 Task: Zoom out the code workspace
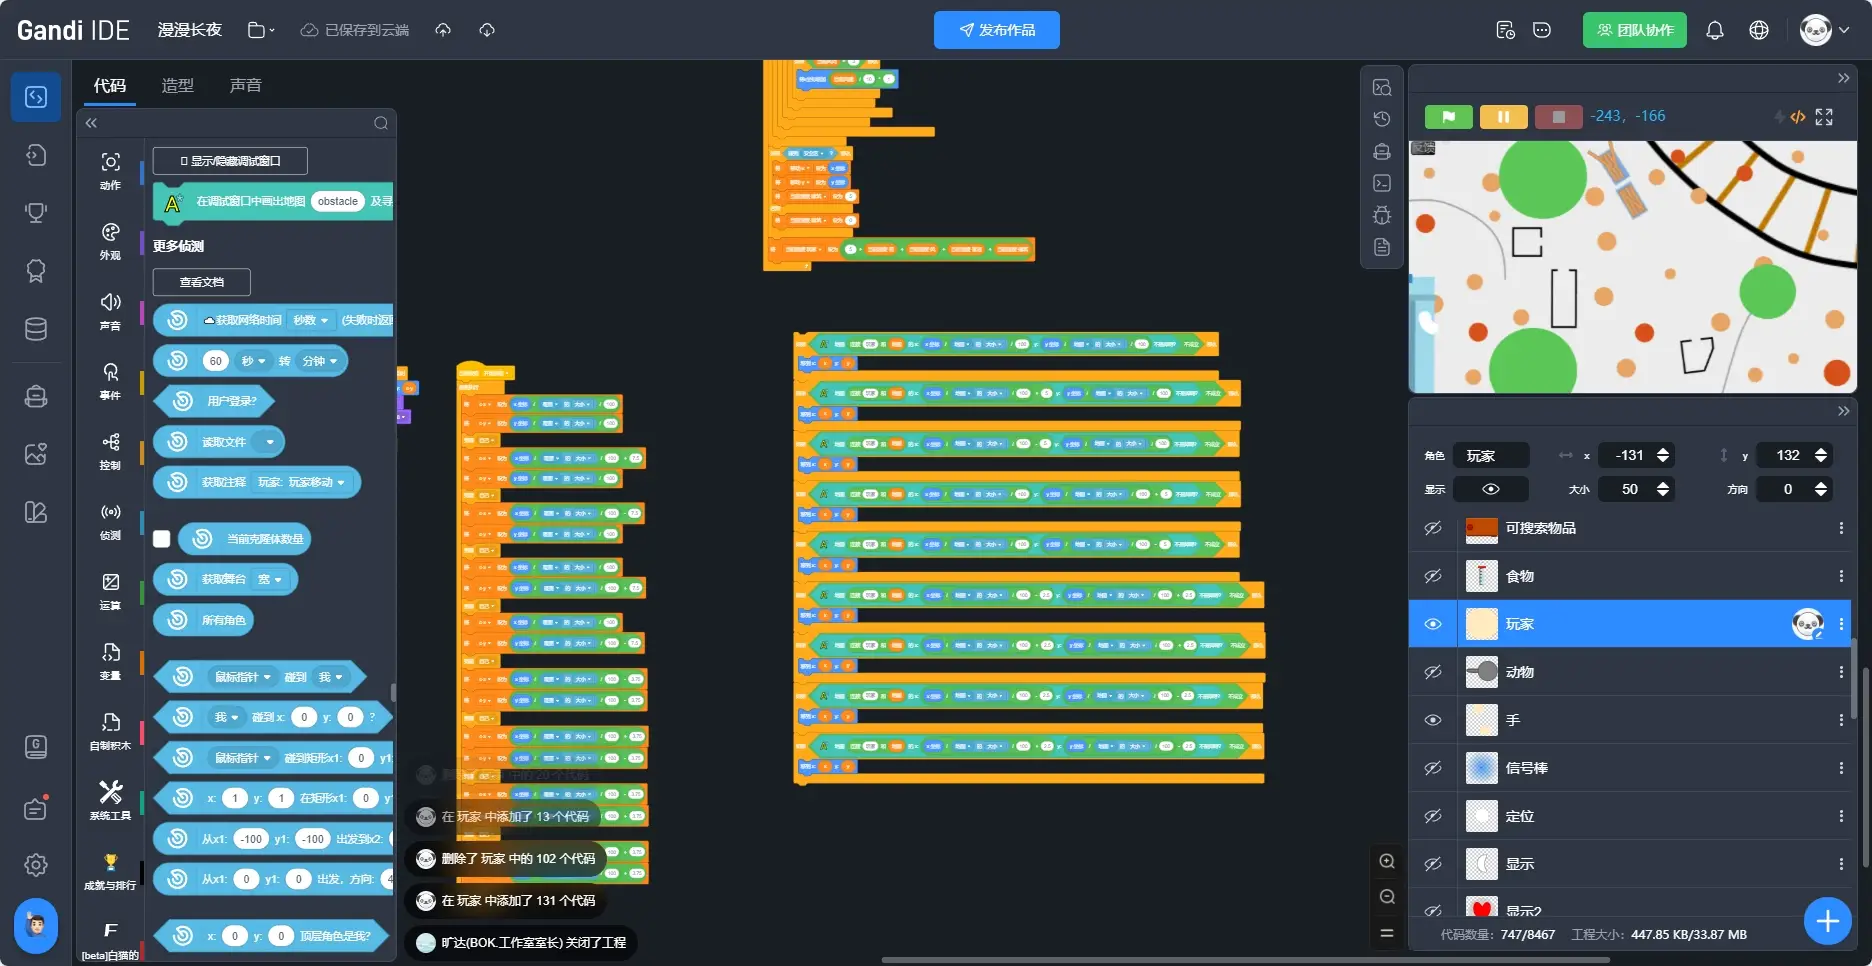[1387, 897]
